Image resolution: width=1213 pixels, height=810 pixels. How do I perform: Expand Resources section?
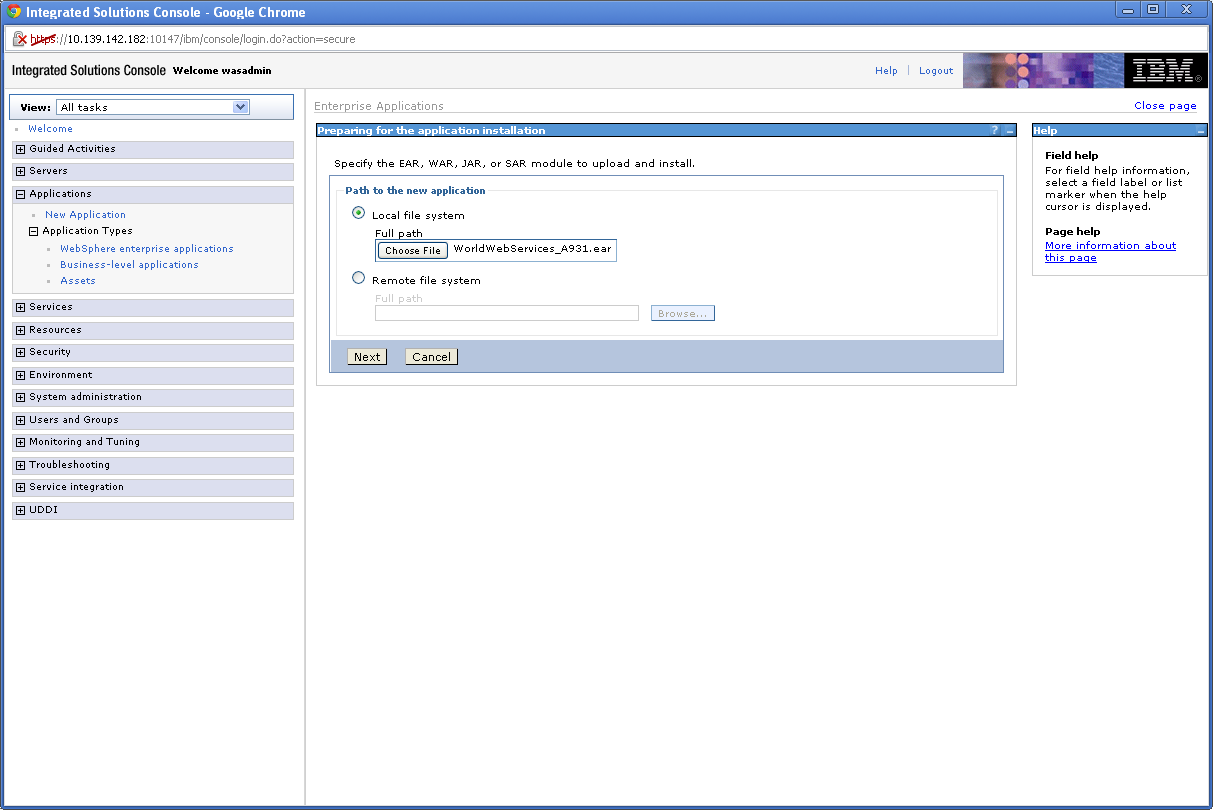(x=20, y=330)
